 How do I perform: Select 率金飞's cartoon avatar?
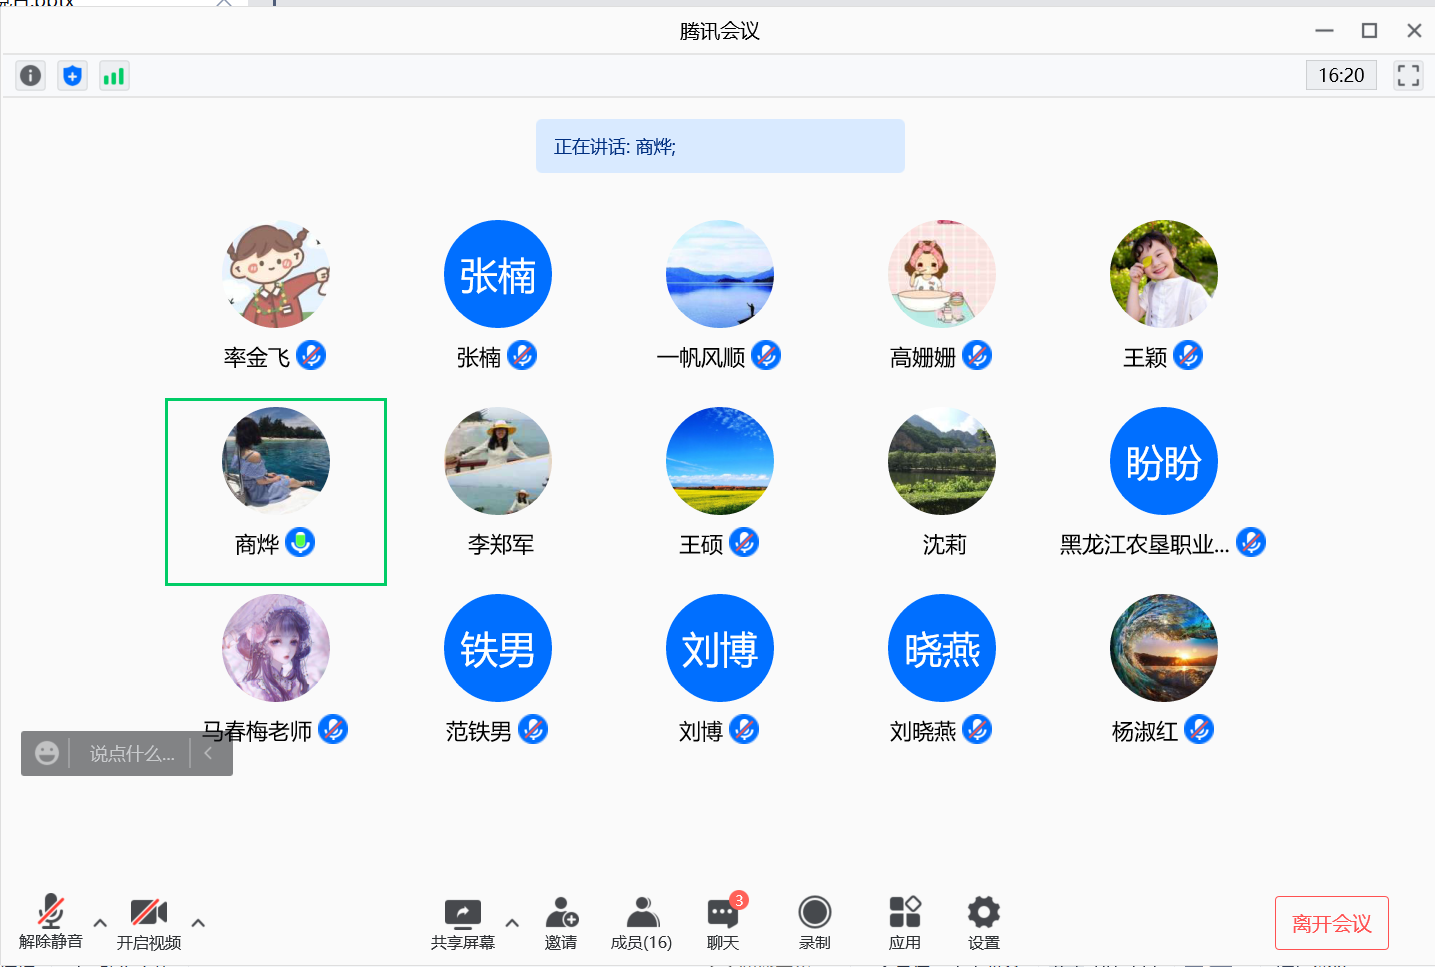pos(276,274)
